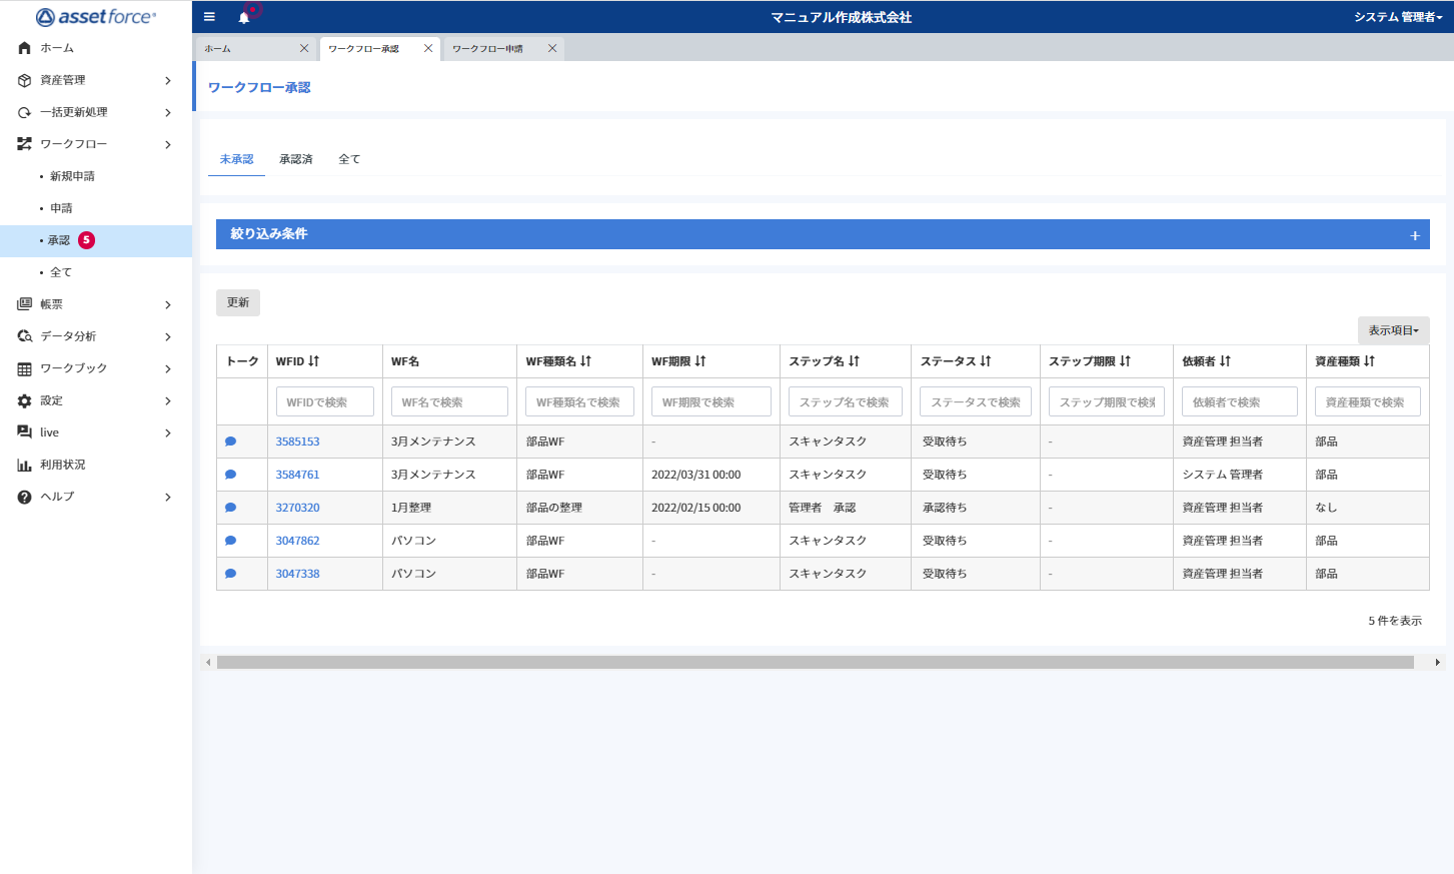The width and height of the screenshot is (1454, 874).
Task: Click the help question-mark icon
Action: coord(24,497)
